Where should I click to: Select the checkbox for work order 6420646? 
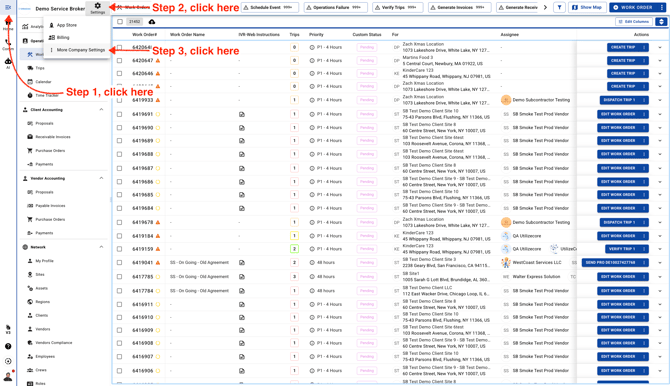[x=120, y=74]
